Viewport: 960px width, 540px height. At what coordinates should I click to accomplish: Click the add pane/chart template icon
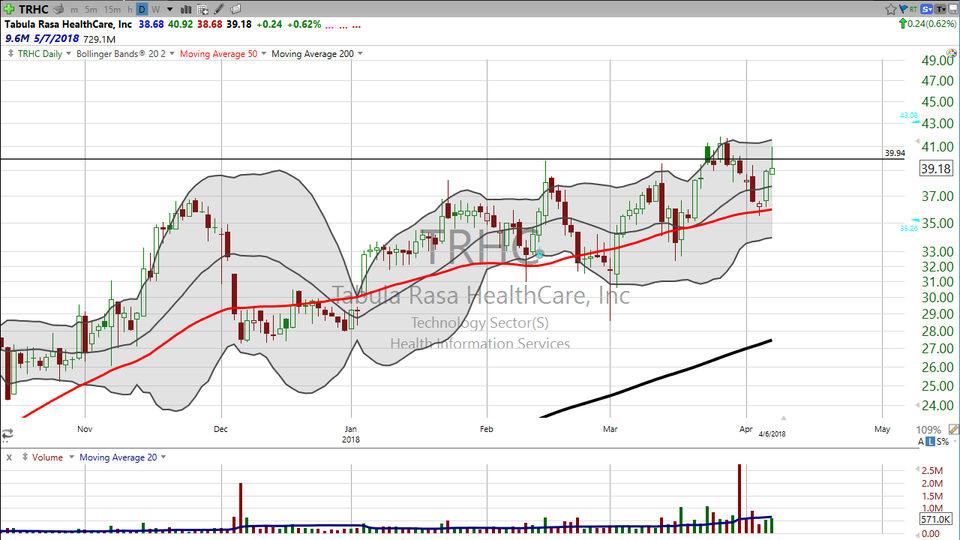[x=203, y=9]
